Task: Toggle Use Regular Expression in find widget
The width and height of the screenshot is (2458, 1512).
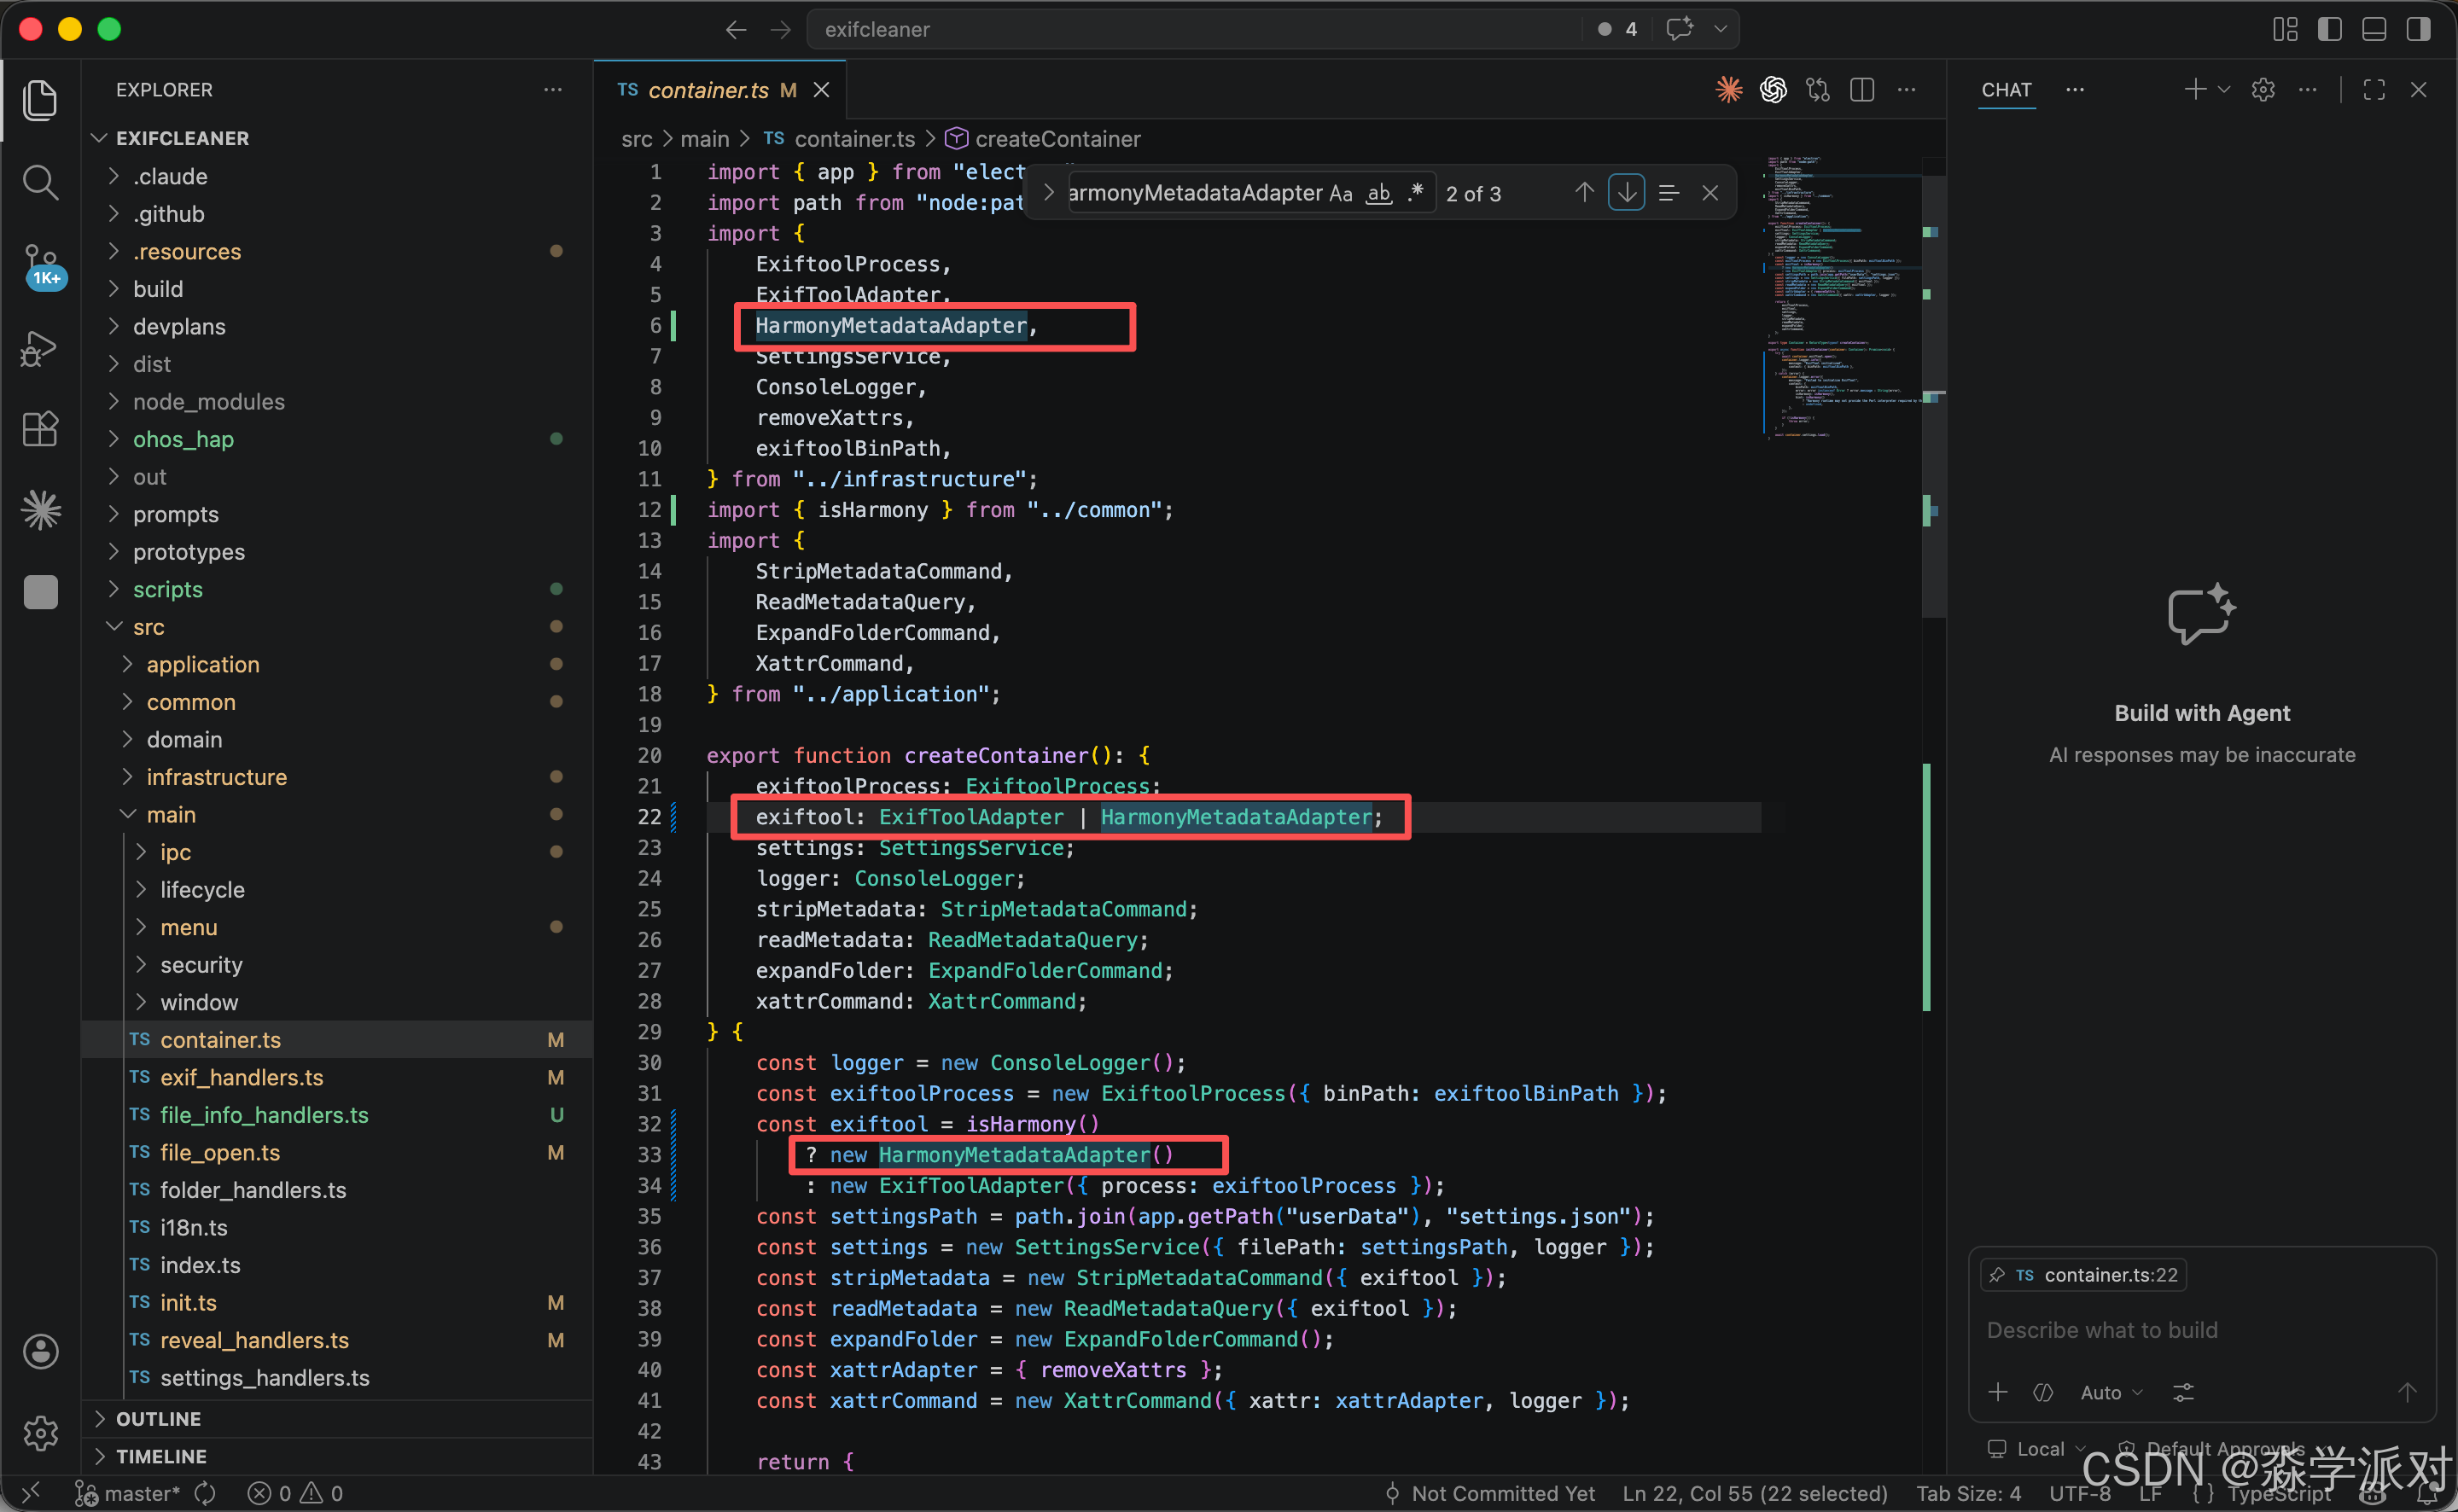Action: (x=1416, y=193)
